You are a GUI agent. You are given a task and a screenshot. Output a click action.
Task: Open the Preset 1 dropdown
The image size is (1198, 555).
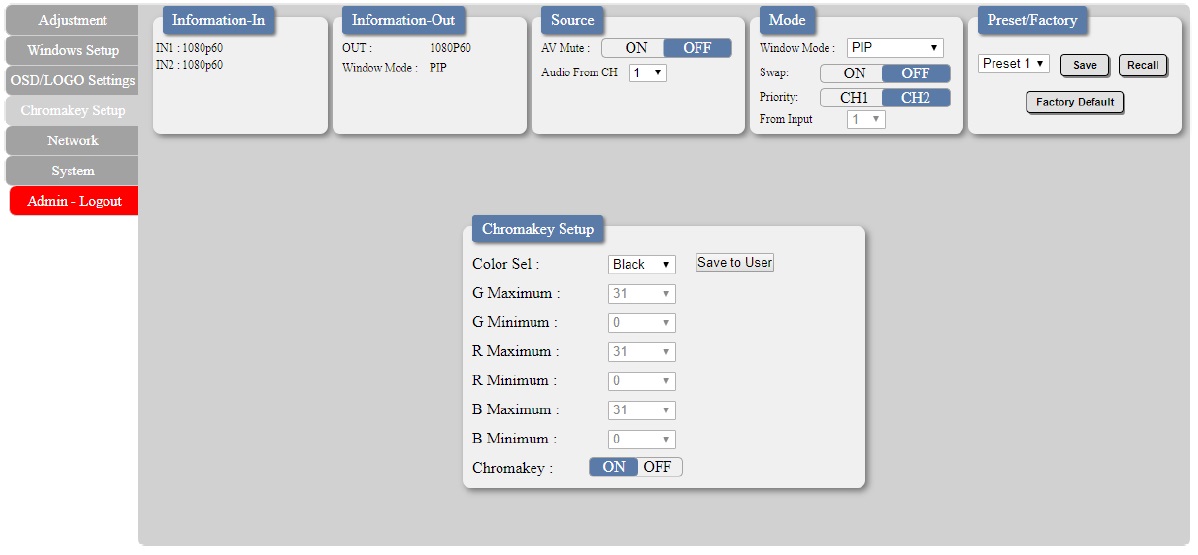[x=1014, y=63]
